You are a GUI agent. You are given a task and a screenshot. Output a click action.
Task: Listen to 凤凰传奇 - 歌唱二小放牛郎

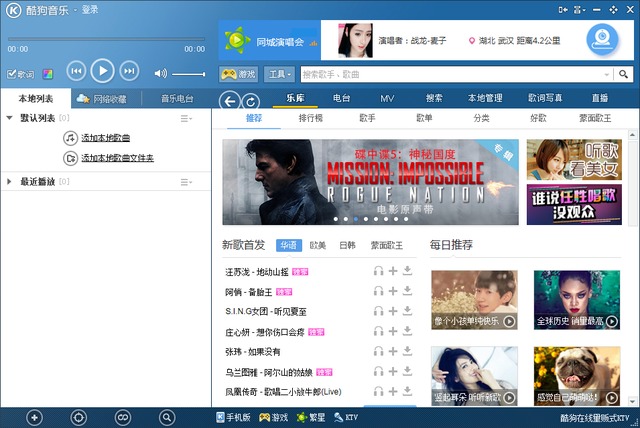(x=378, y=391)
